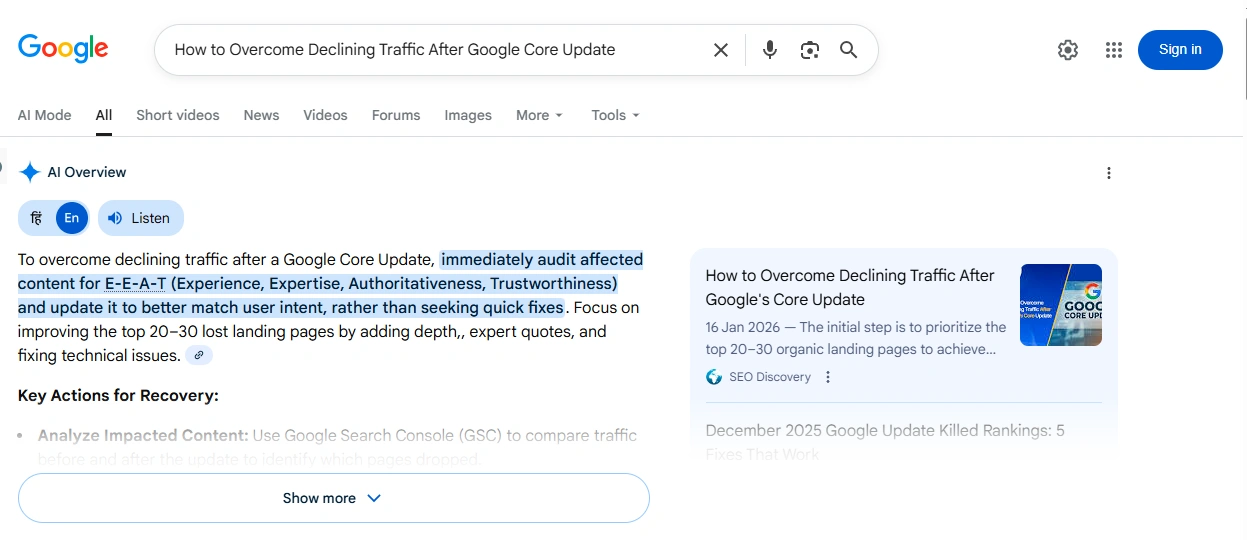The width and height of the screenshot is (1247, 540).
Task: Clear the search query with X icon
Action: coord(720,50)
